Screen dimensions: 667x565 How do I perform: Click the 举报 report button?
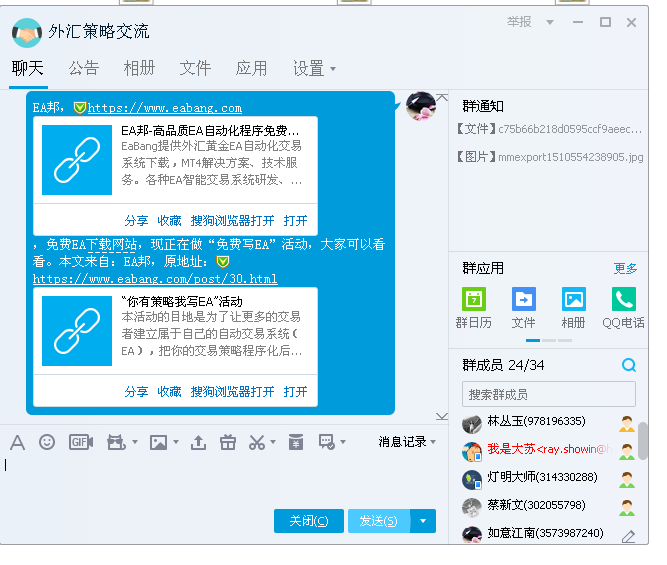click(519, 22)
